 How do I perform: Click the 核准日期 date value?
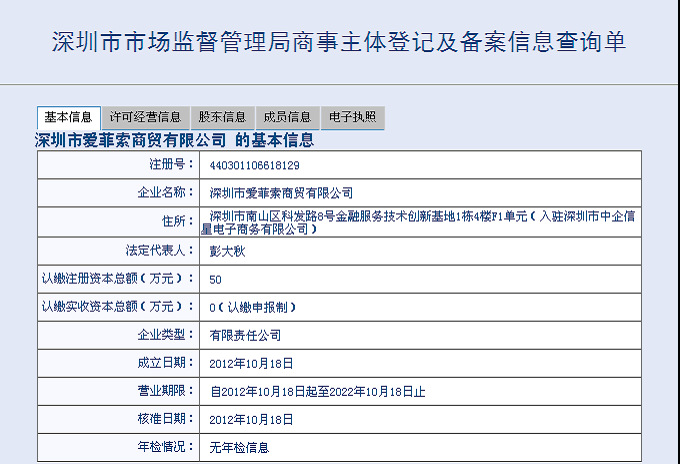251,419
